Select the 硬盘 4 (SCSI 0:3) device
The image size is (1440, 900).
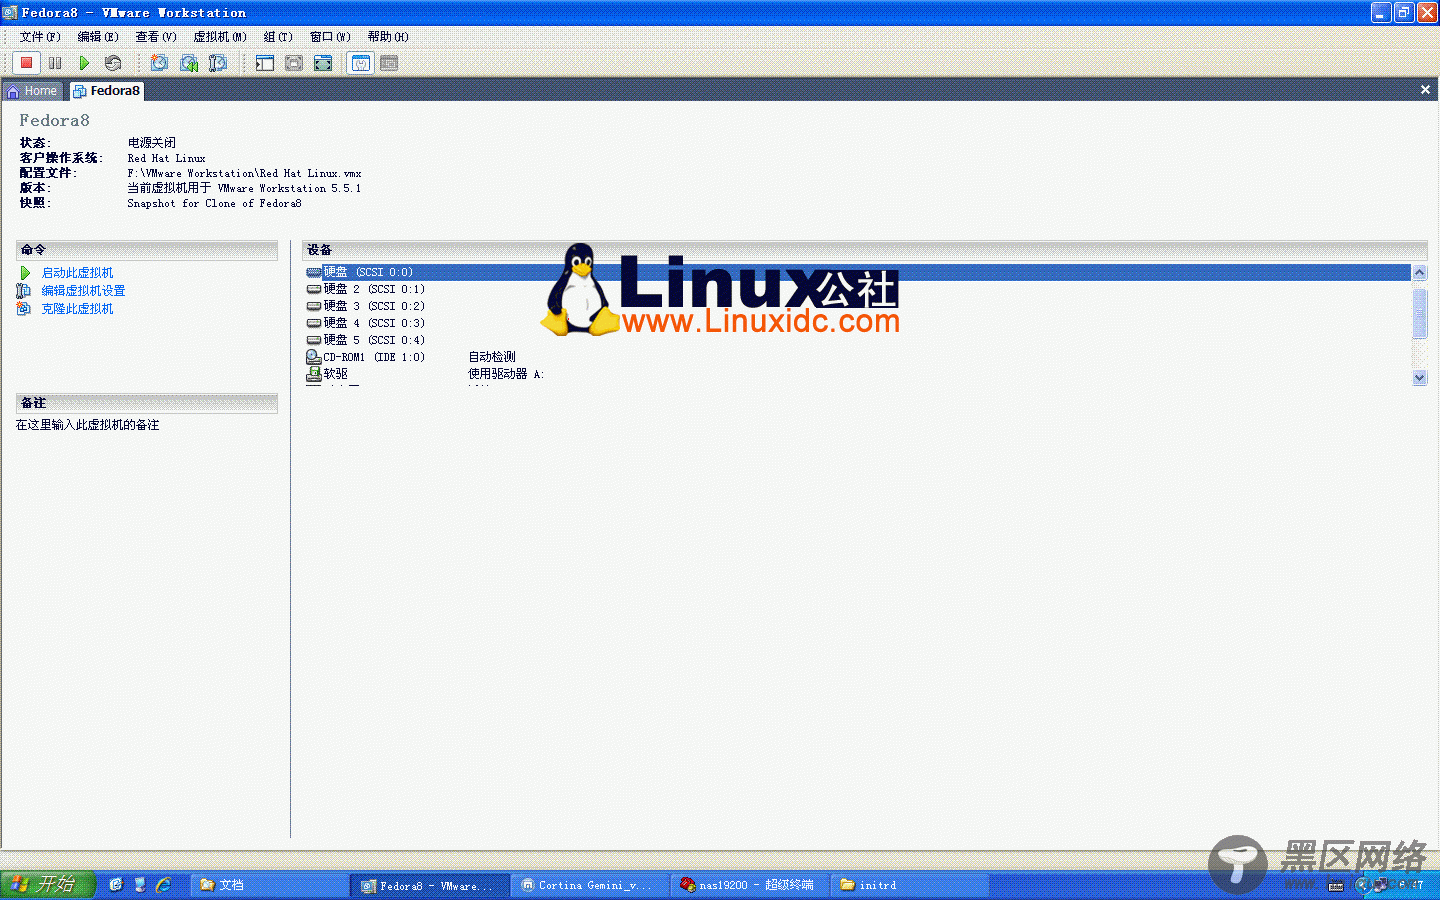point(366,323)
